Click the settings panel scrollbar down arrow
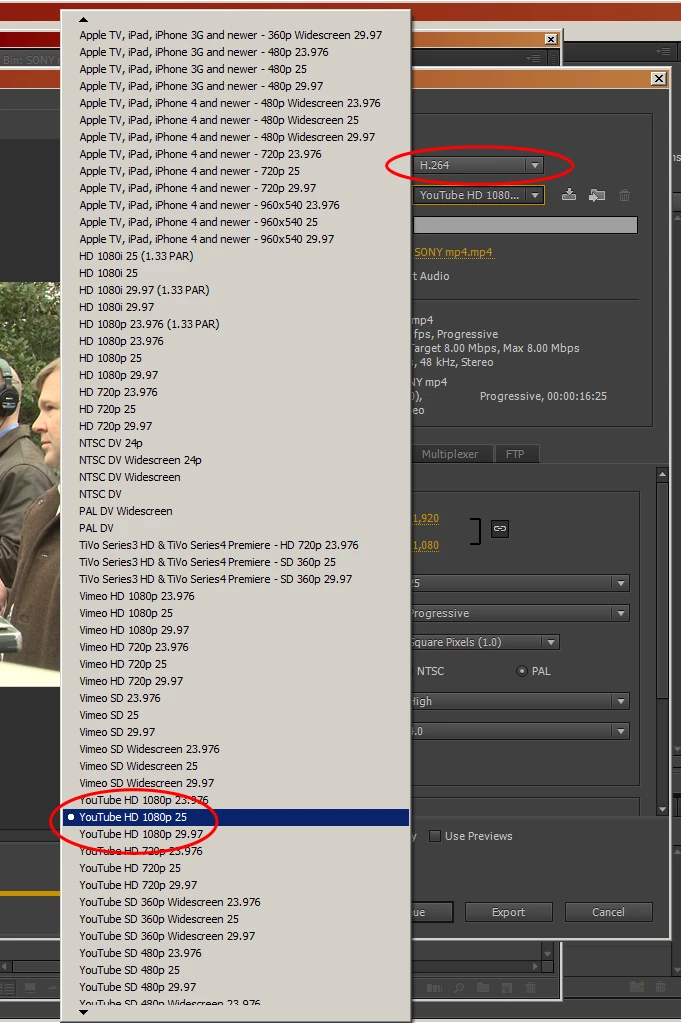The image size is (681, 1023). [x=662, y=810]
